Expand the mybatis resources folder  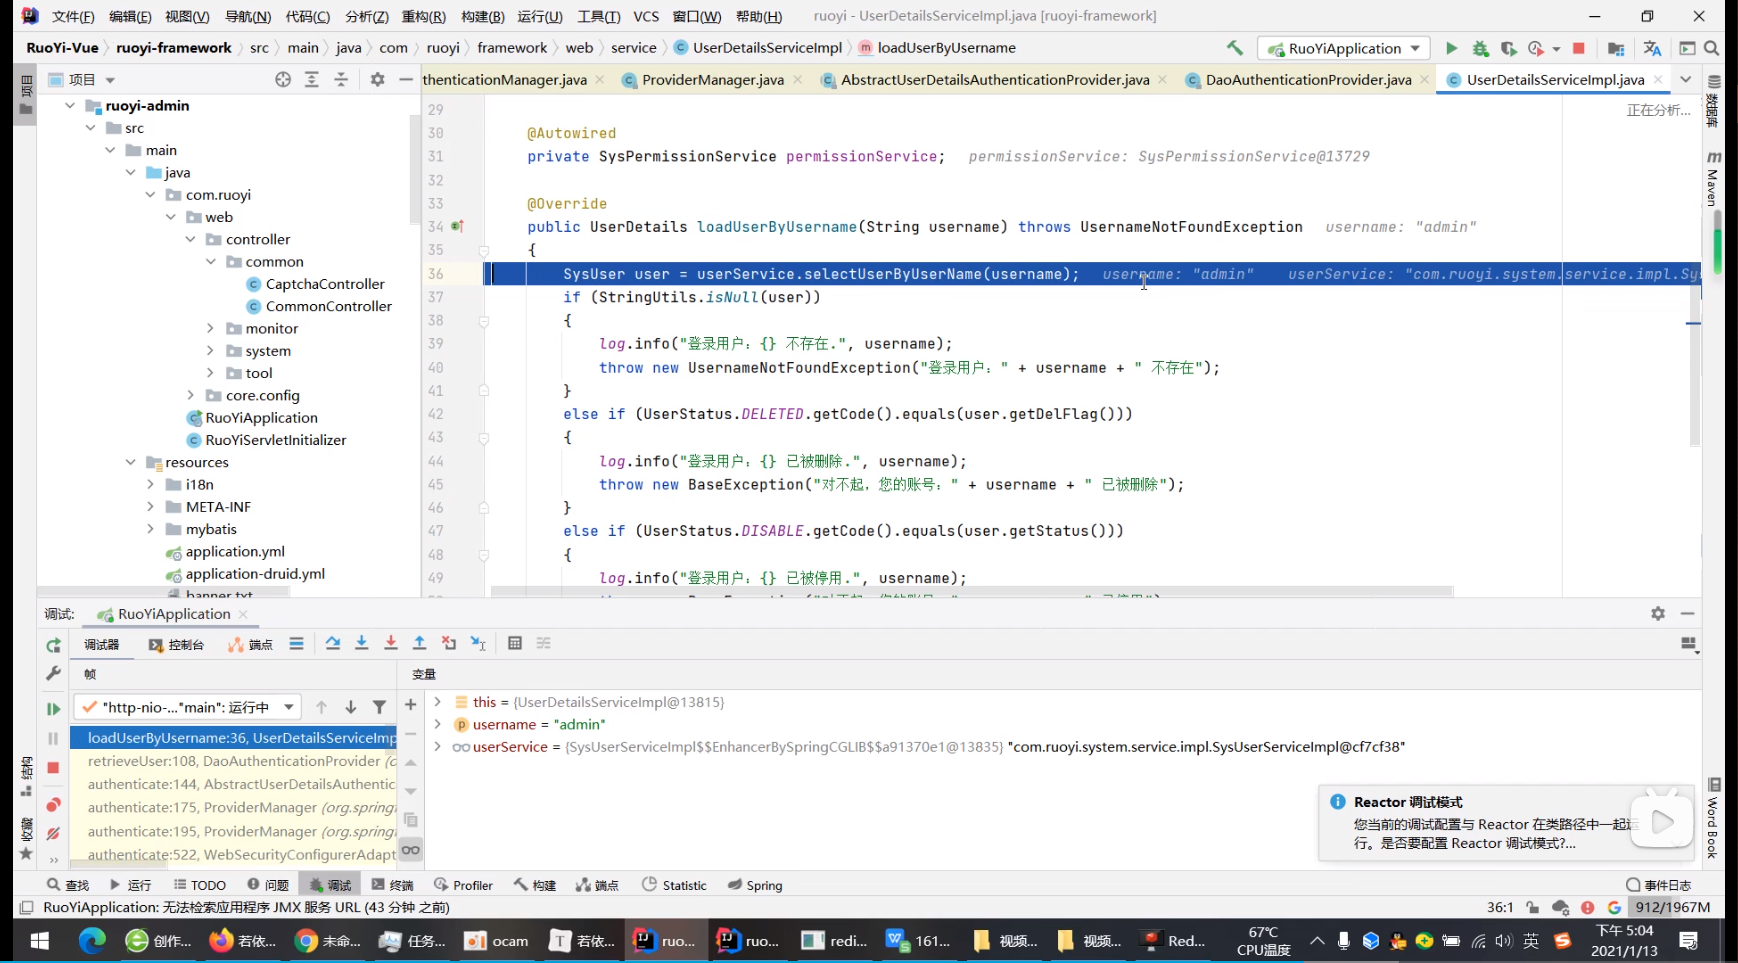pos(150,529)
